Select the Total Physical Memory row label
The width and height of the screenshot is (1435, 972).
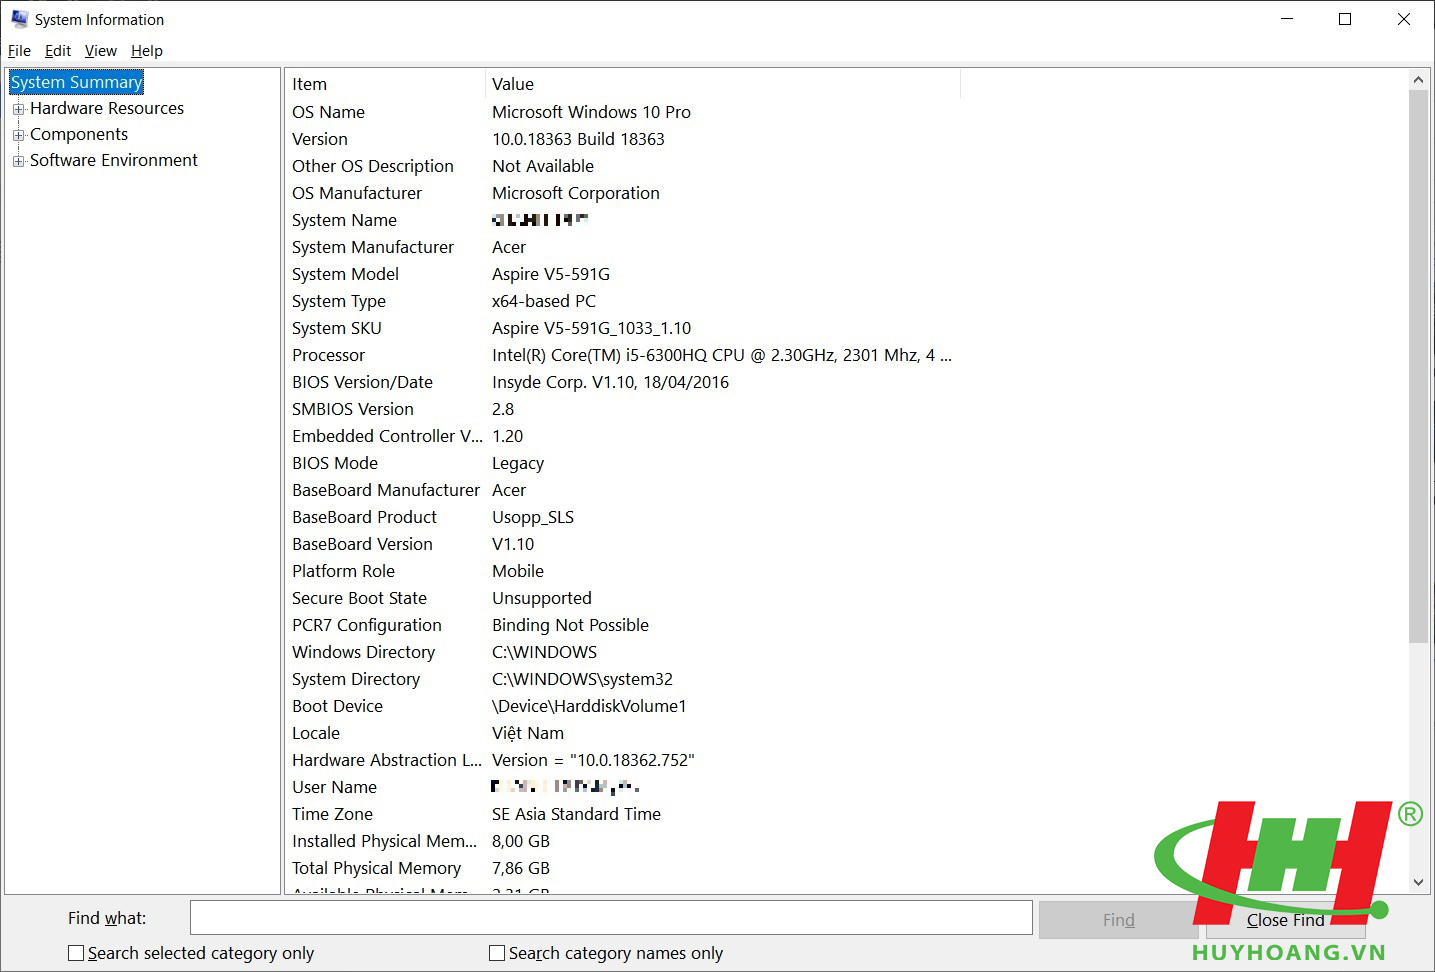(x=376, y=868)
